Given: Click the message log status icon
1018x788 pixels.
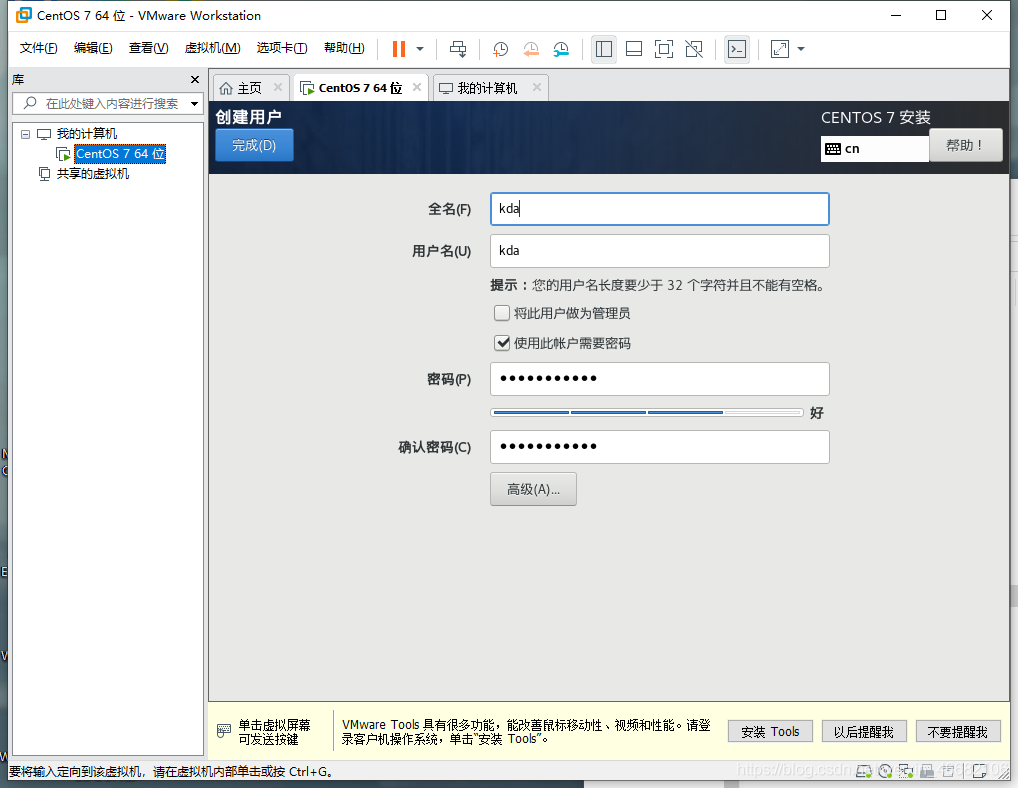Looking at the screenshot, I should point(980,771).
